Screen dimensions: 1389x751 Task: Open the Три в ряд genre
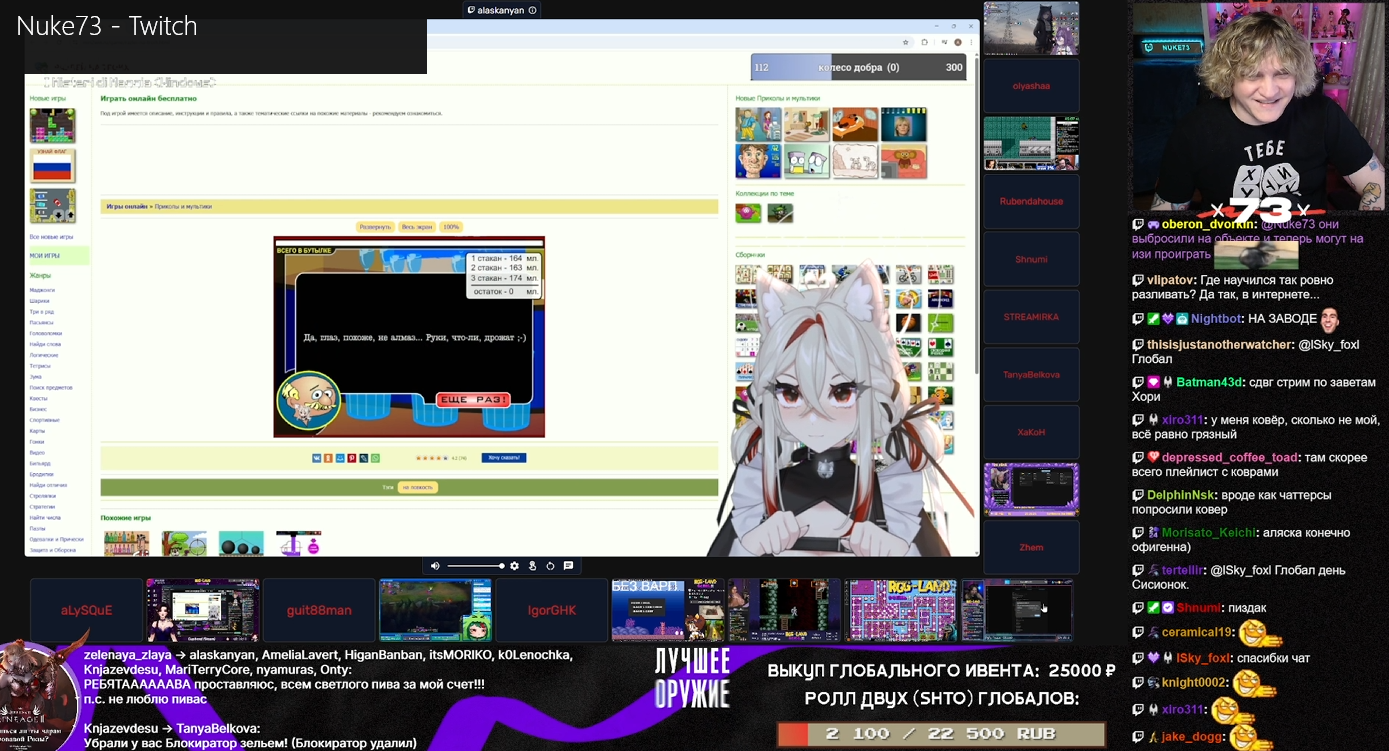(42, 312)
